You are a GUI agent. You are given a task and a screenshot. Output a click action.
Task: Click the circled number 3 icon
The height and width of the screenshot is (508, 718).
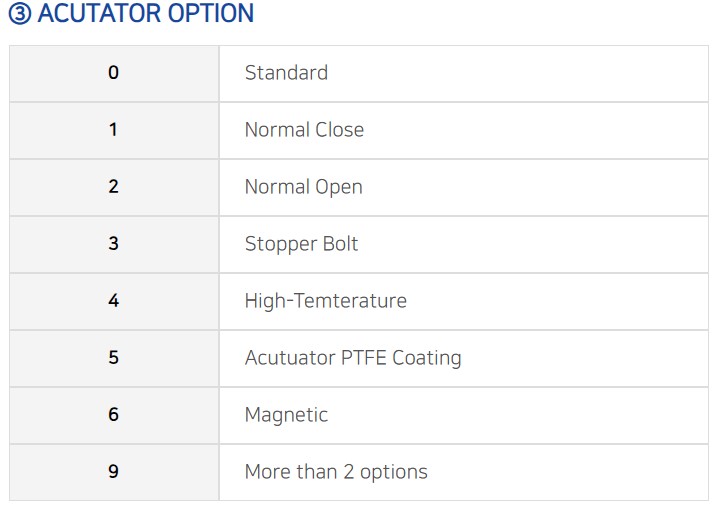20,14
